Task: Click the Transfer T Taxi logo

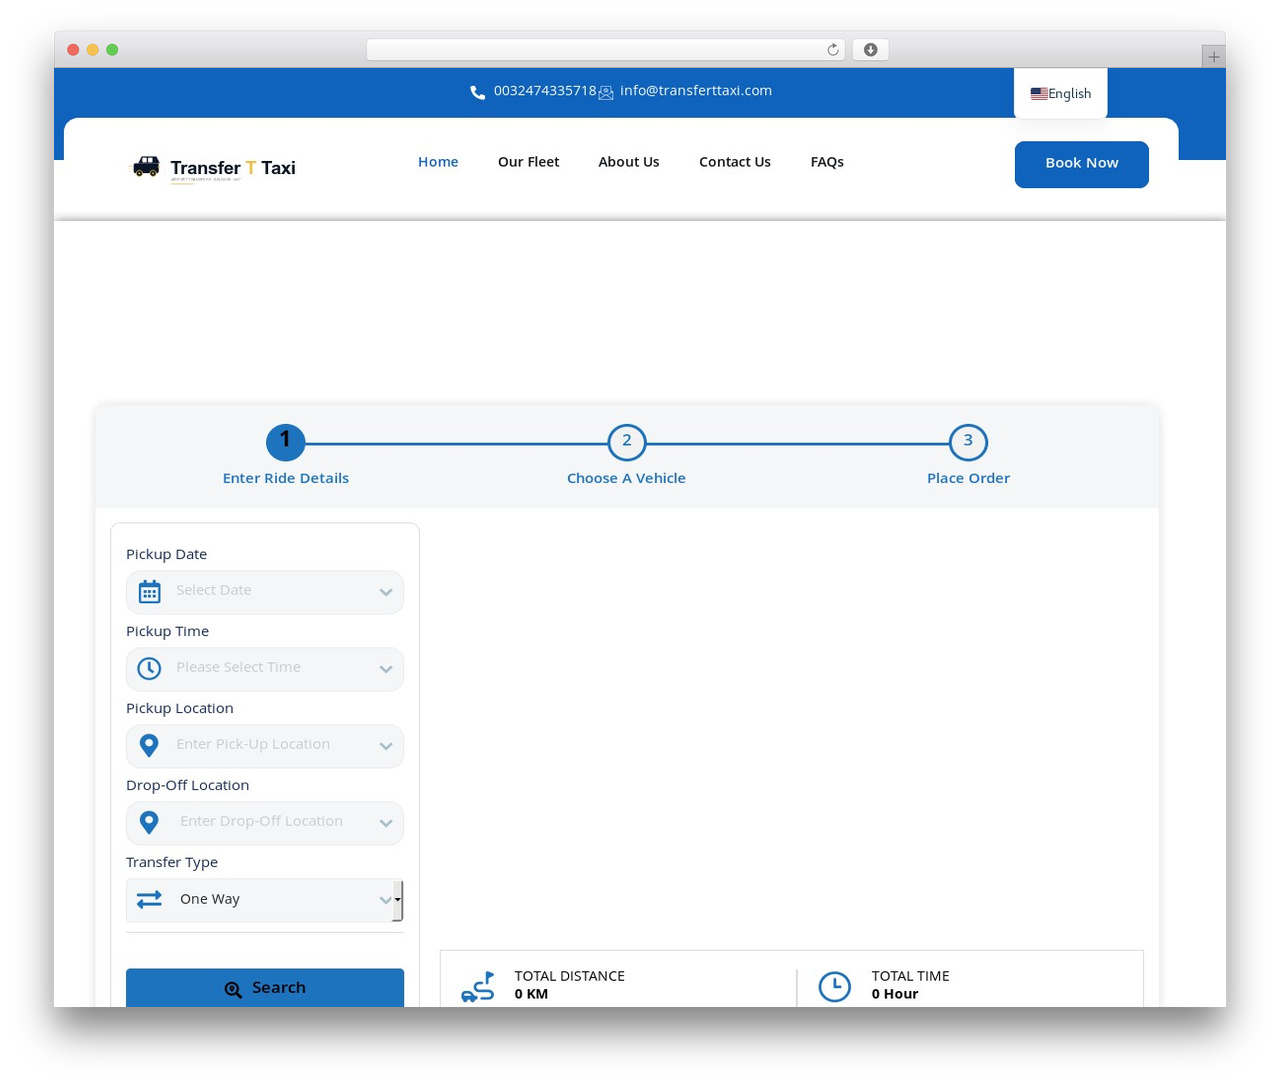Action: (x=214, y=168)
